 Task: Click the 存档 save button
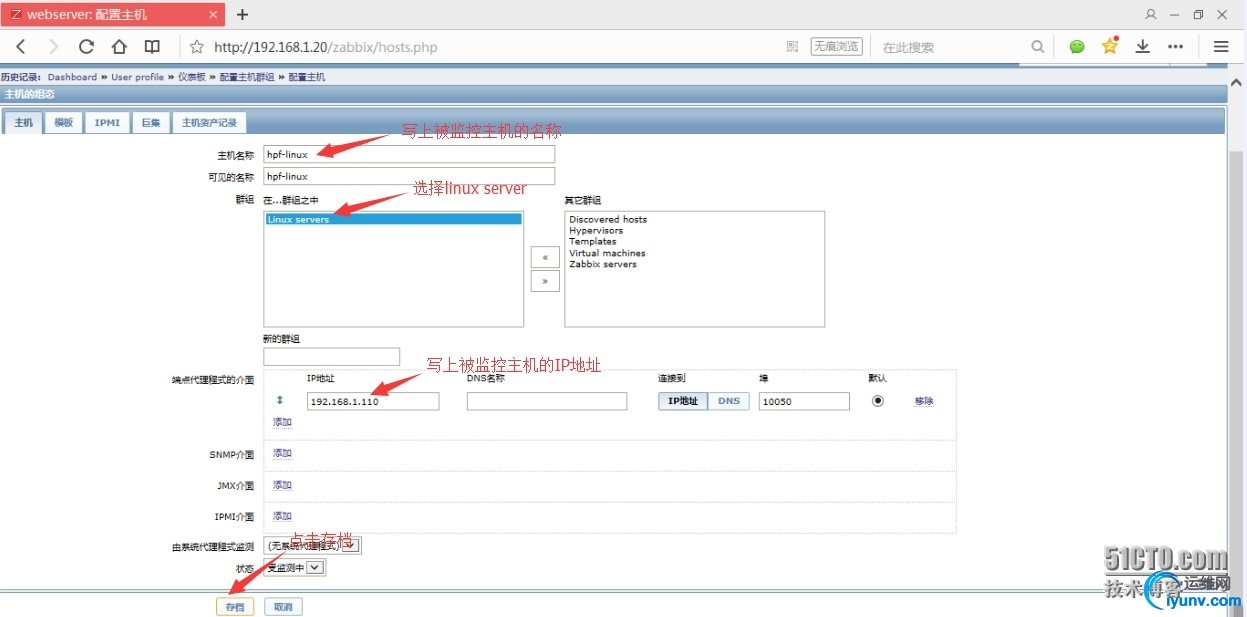235,607
